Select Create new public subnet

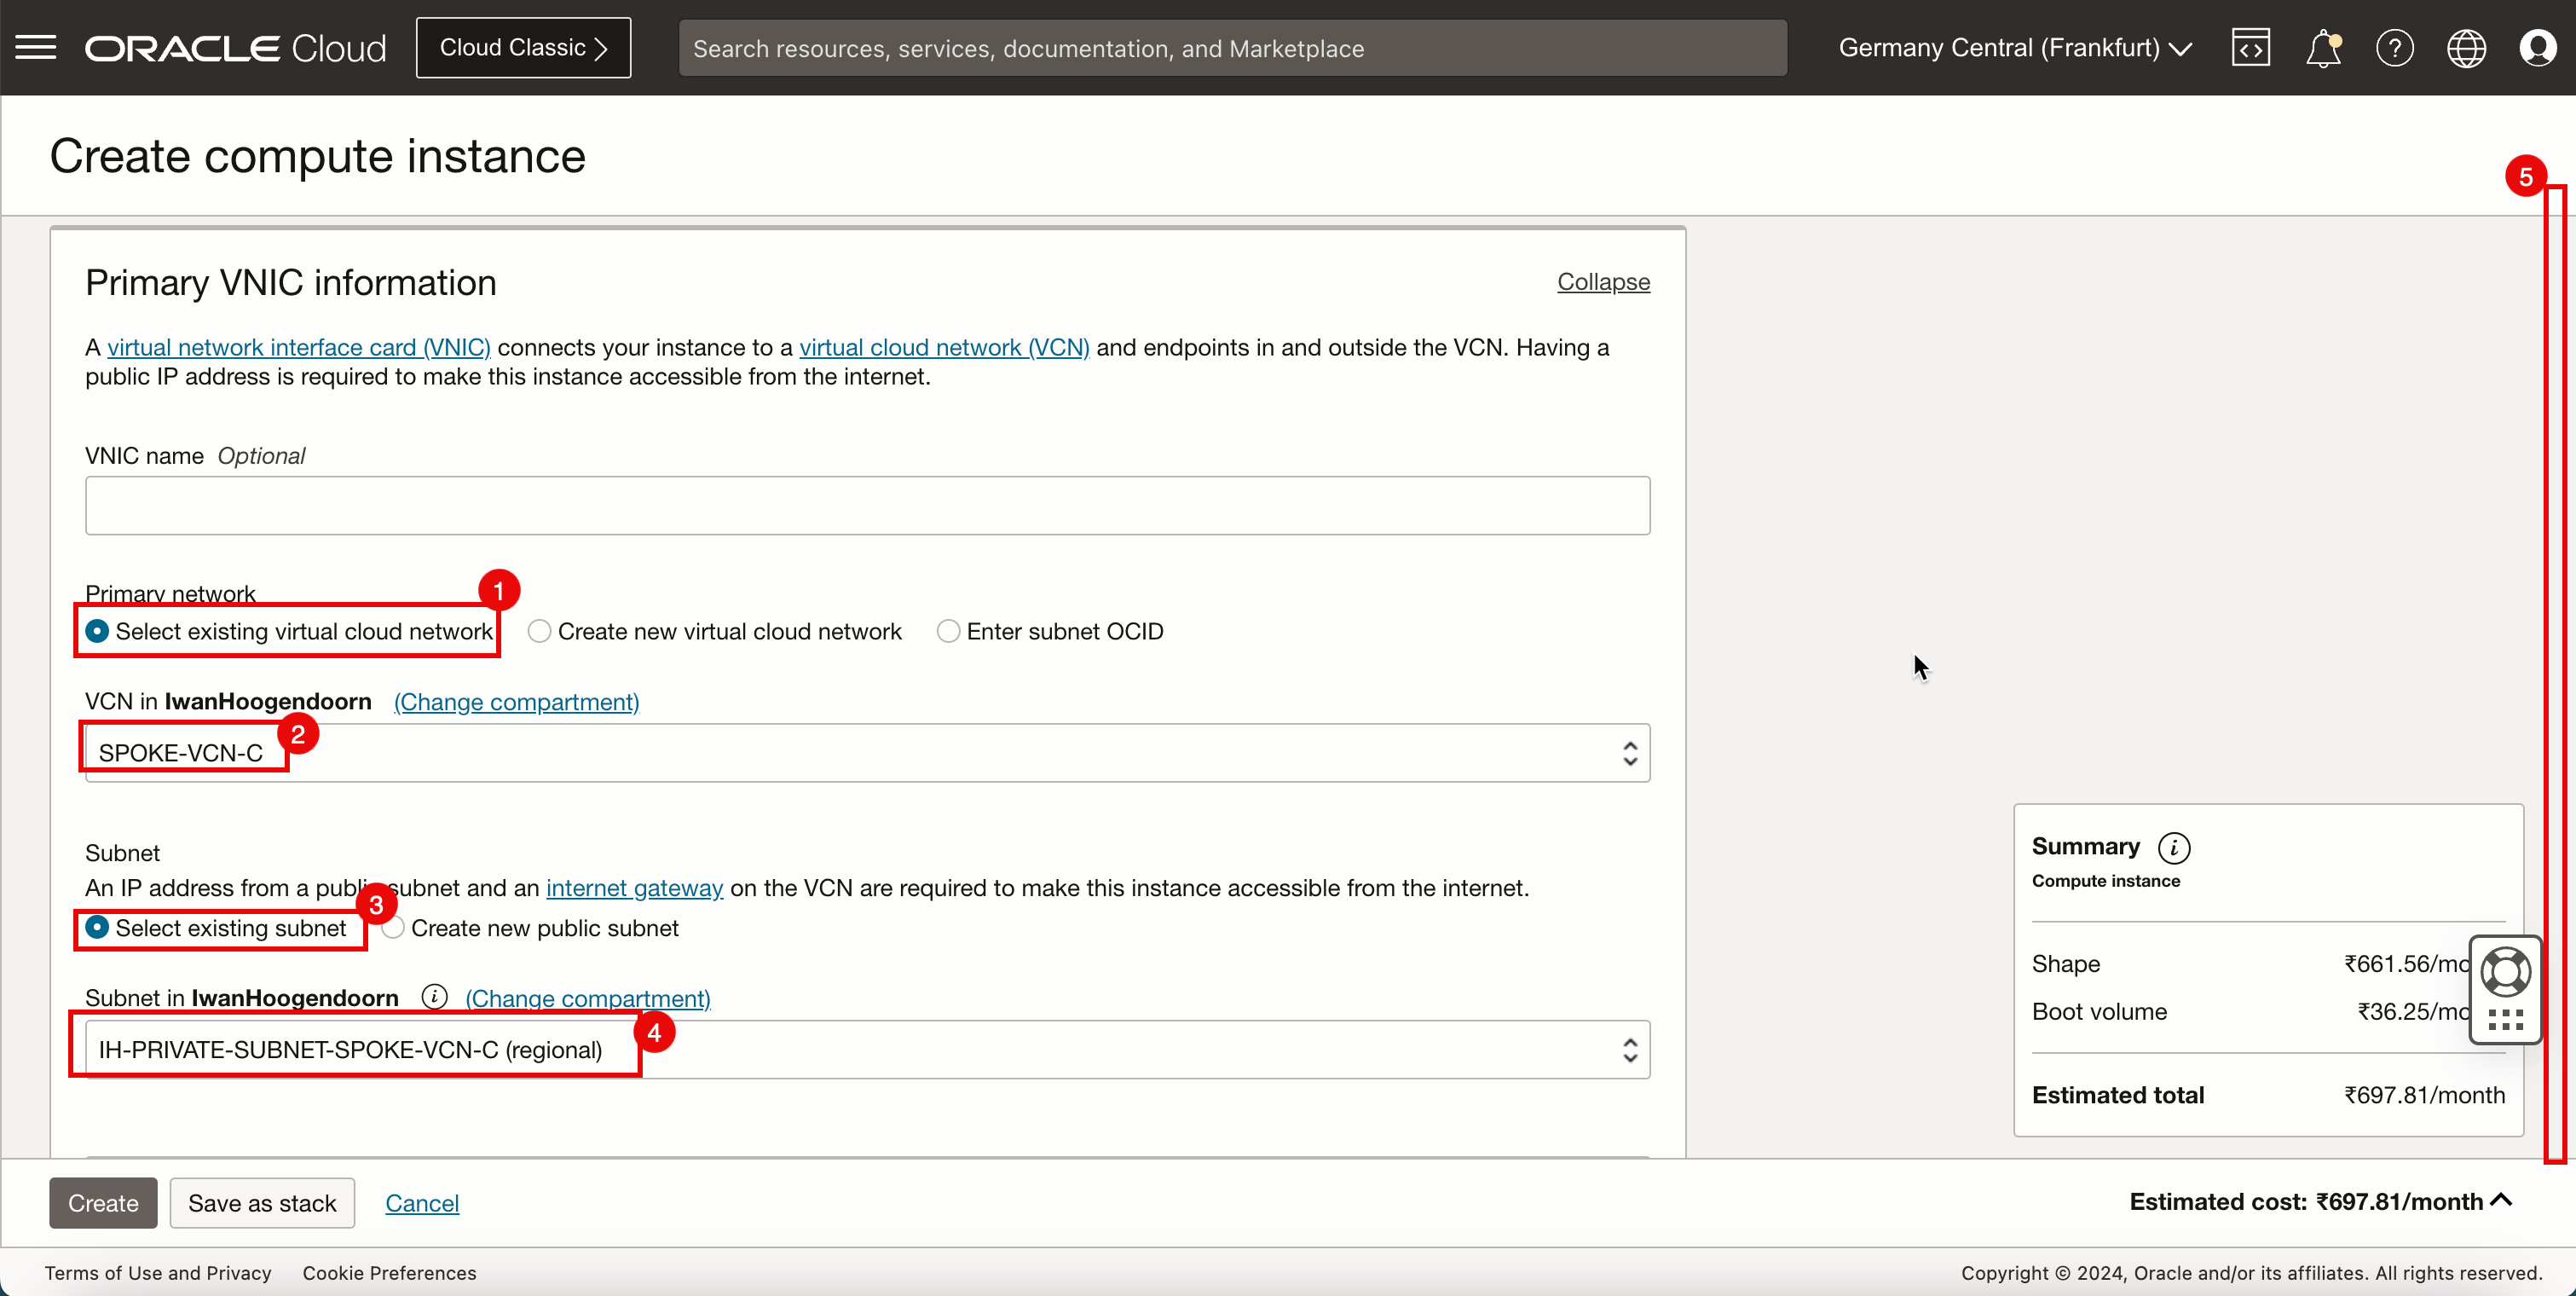click(x=394, y=928)
